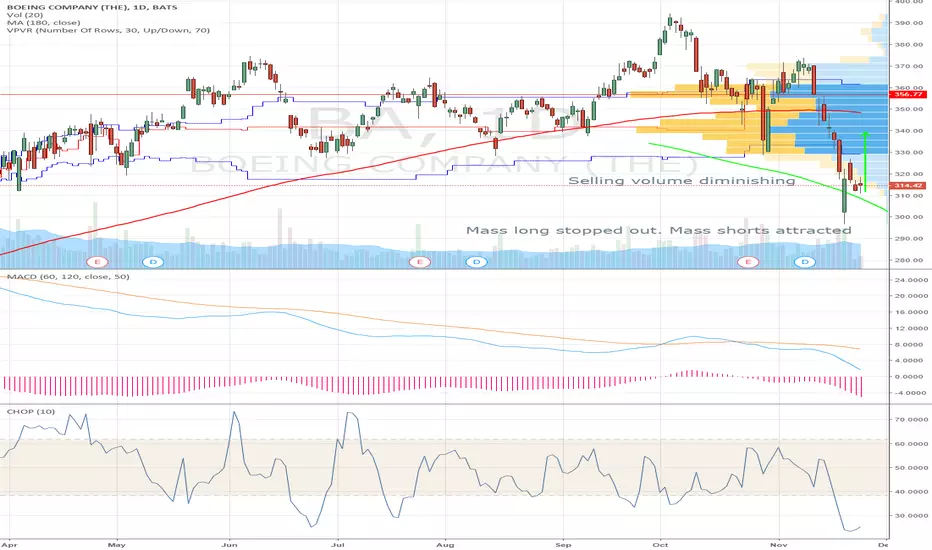Click the 380.00 price axis value
The image size is (932, 550).
pyautogui.click(x=909, y=45)
